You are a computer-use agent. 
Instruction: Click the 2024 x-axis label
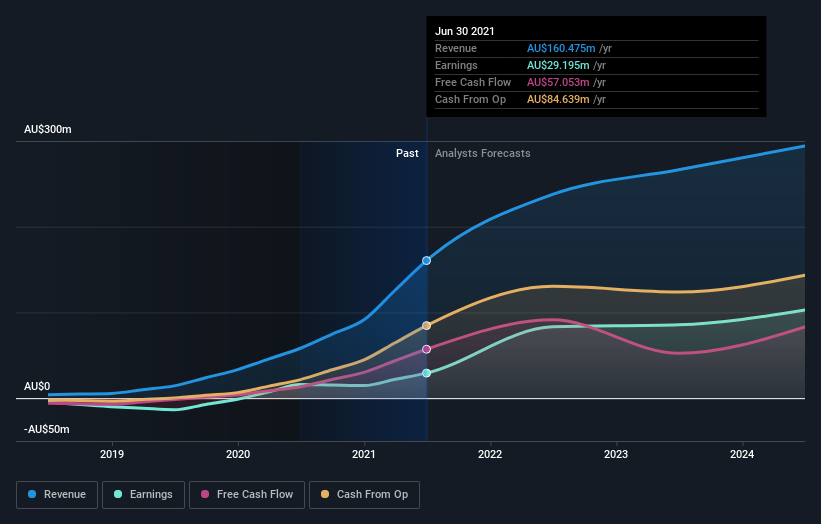pyautogui.click(x=742, y=454)
